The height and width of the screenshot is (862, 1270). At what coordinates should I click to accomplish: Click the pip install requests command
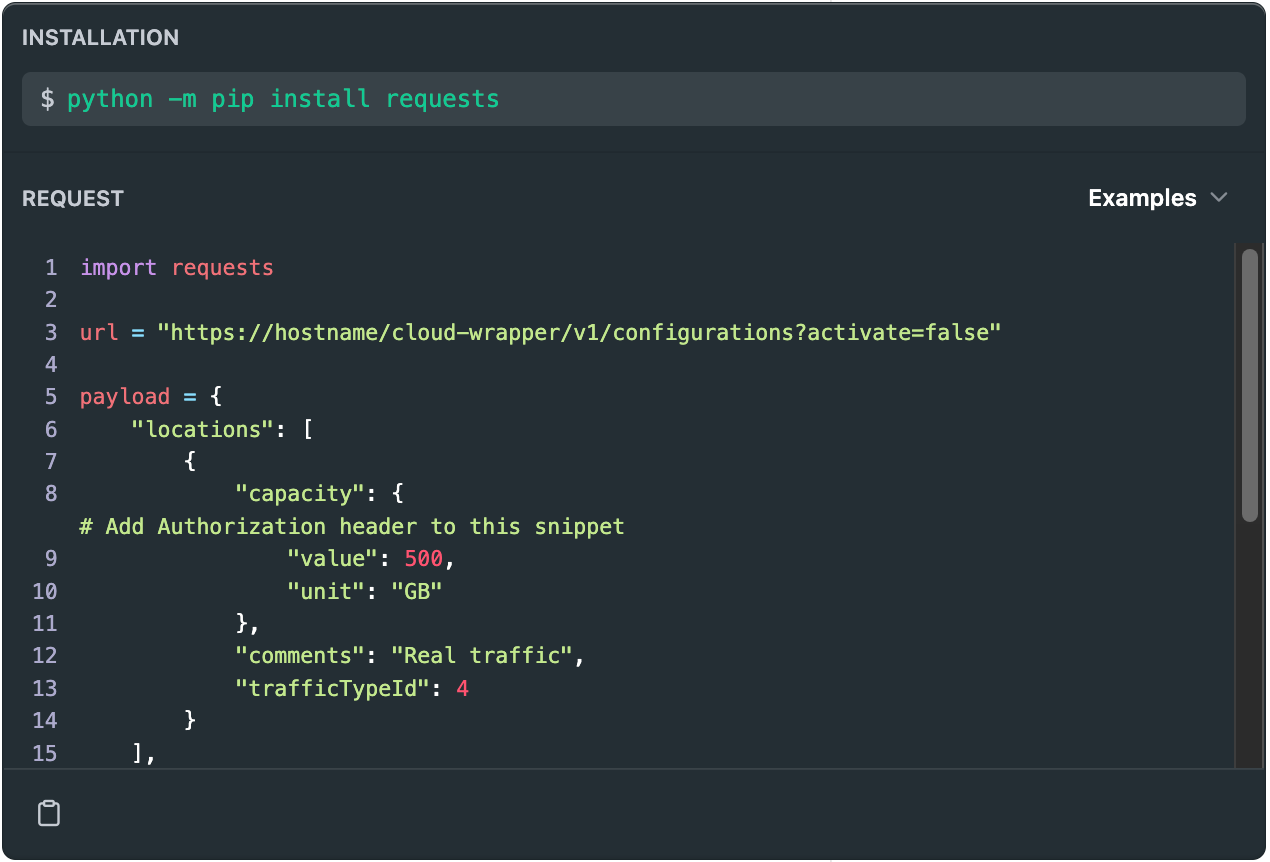(283, 99)
